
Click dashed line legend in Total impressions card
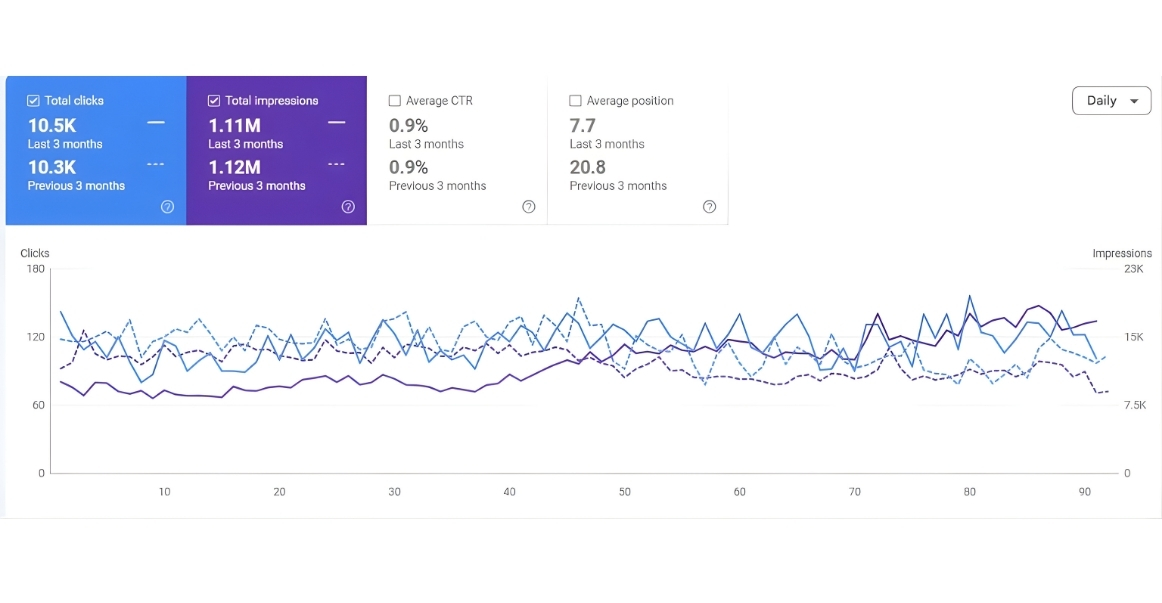coord(337,164)
